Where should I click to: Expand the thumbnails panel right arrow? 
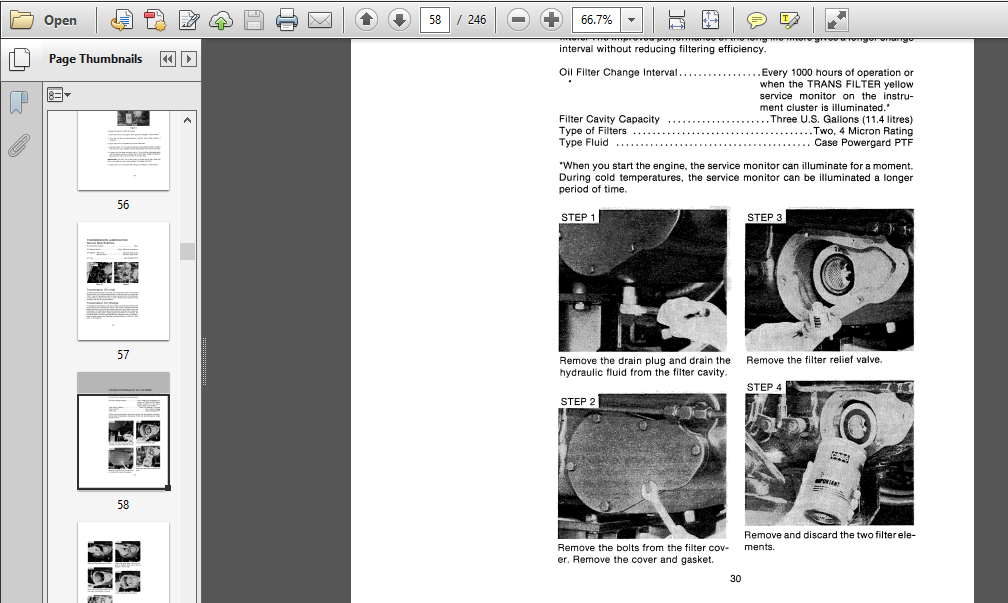tap(188, 59)
